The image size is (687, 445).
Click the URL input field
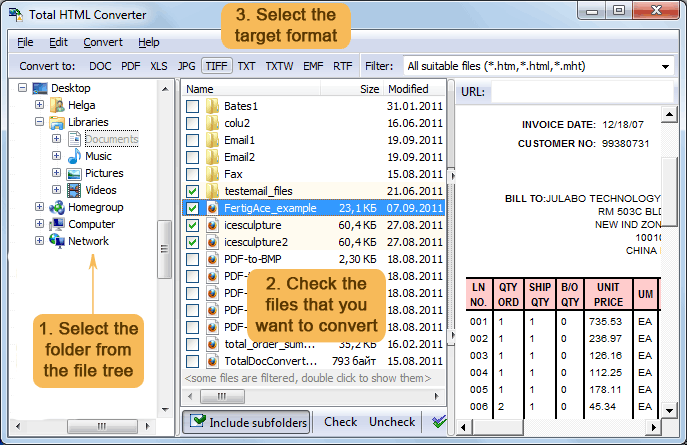click(583, 93)
